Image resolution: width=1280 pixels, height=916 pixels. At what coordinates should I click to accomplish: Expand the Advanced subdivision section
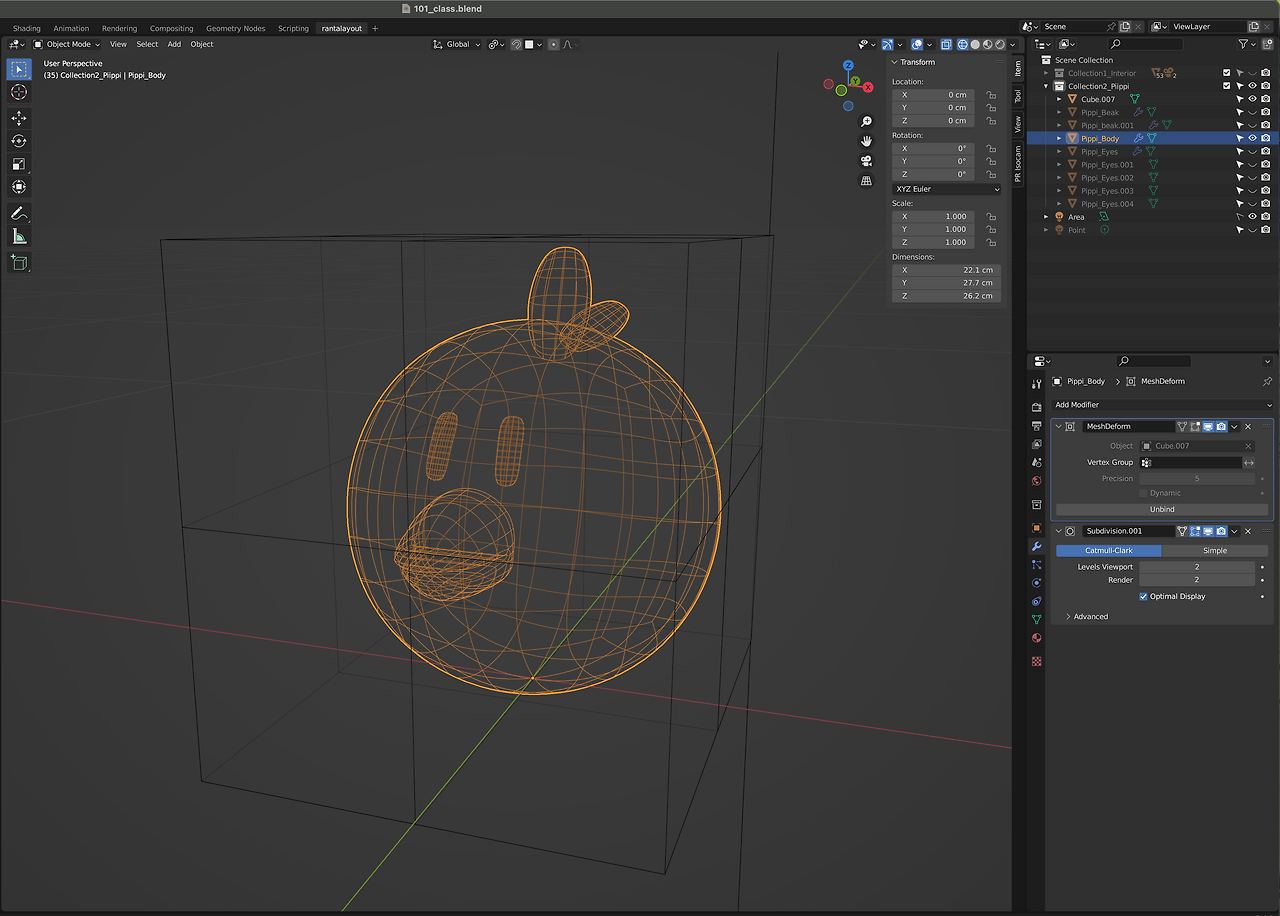click(x=1090, y=617)
